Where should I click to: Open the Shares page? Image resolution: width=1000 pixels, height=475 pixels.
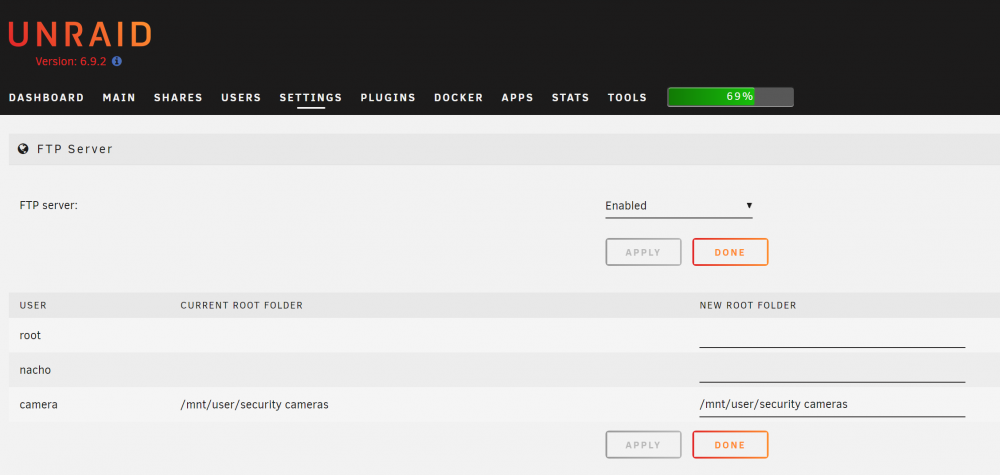coord(178,98)
